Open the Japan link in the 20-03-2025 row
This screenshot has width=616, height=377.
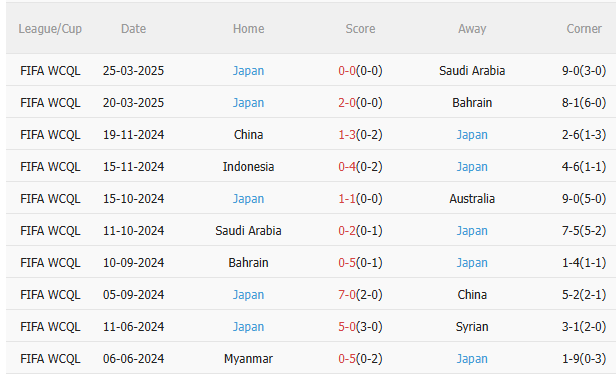point(248,102)
